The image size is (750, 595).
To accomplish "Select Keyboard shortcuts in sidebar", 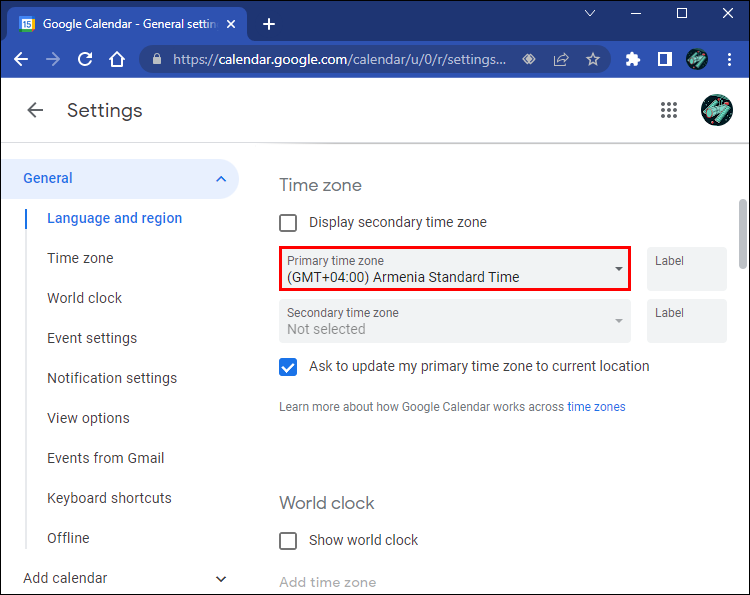I will point(109,498).
